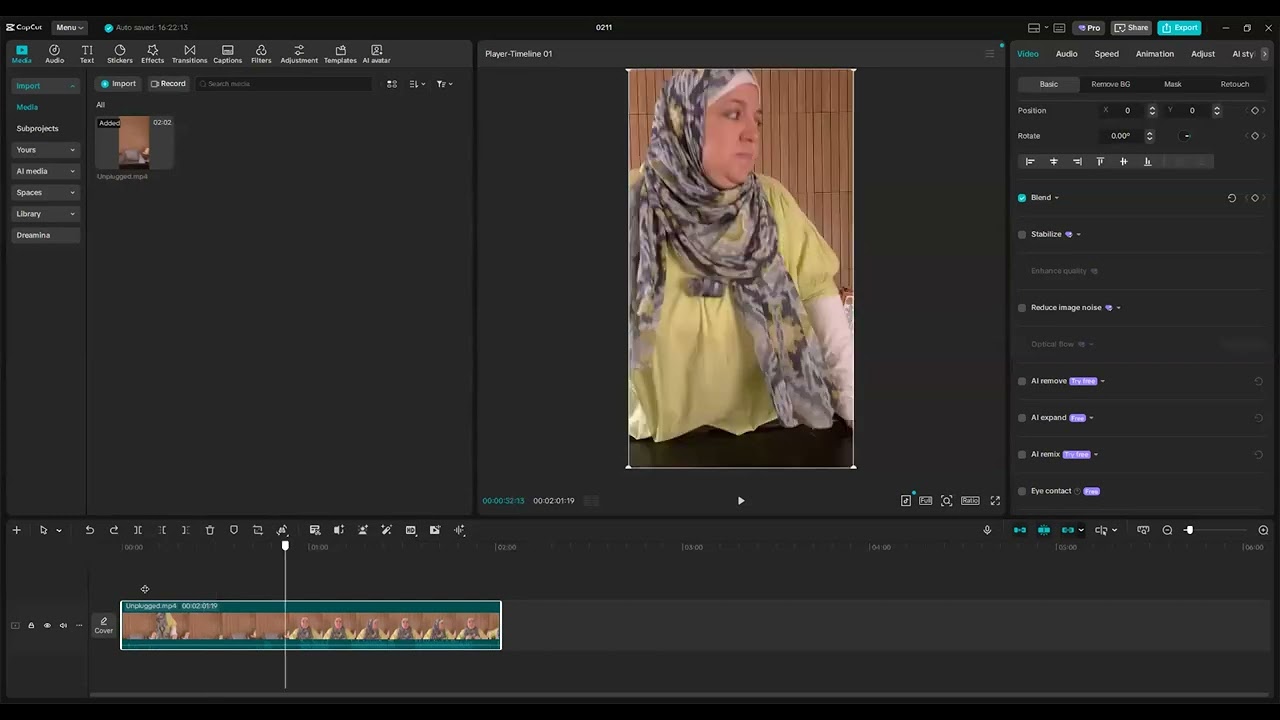Click the Export button
The height and width of the screenshot is (720, 1280).
(x=1179, y=27)
